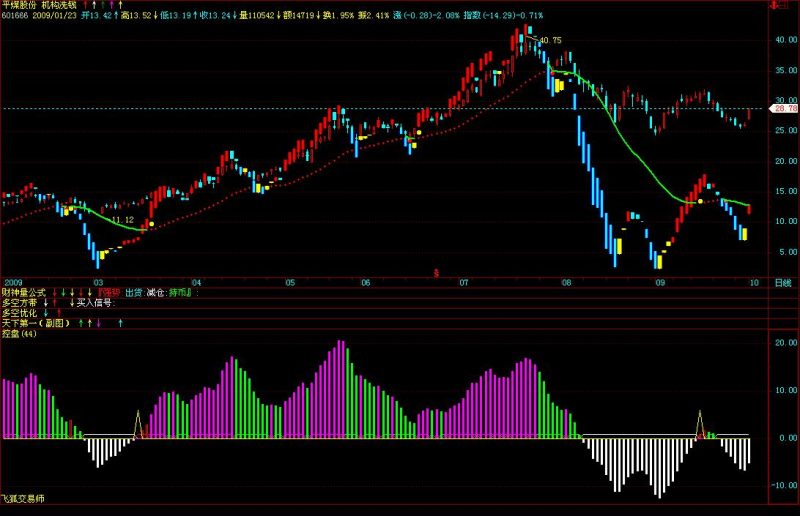Image resolution: width=800 pixels, height=516 pixels.
Task: Click the 05 month marker on the time axis
Action: [290, 283]
